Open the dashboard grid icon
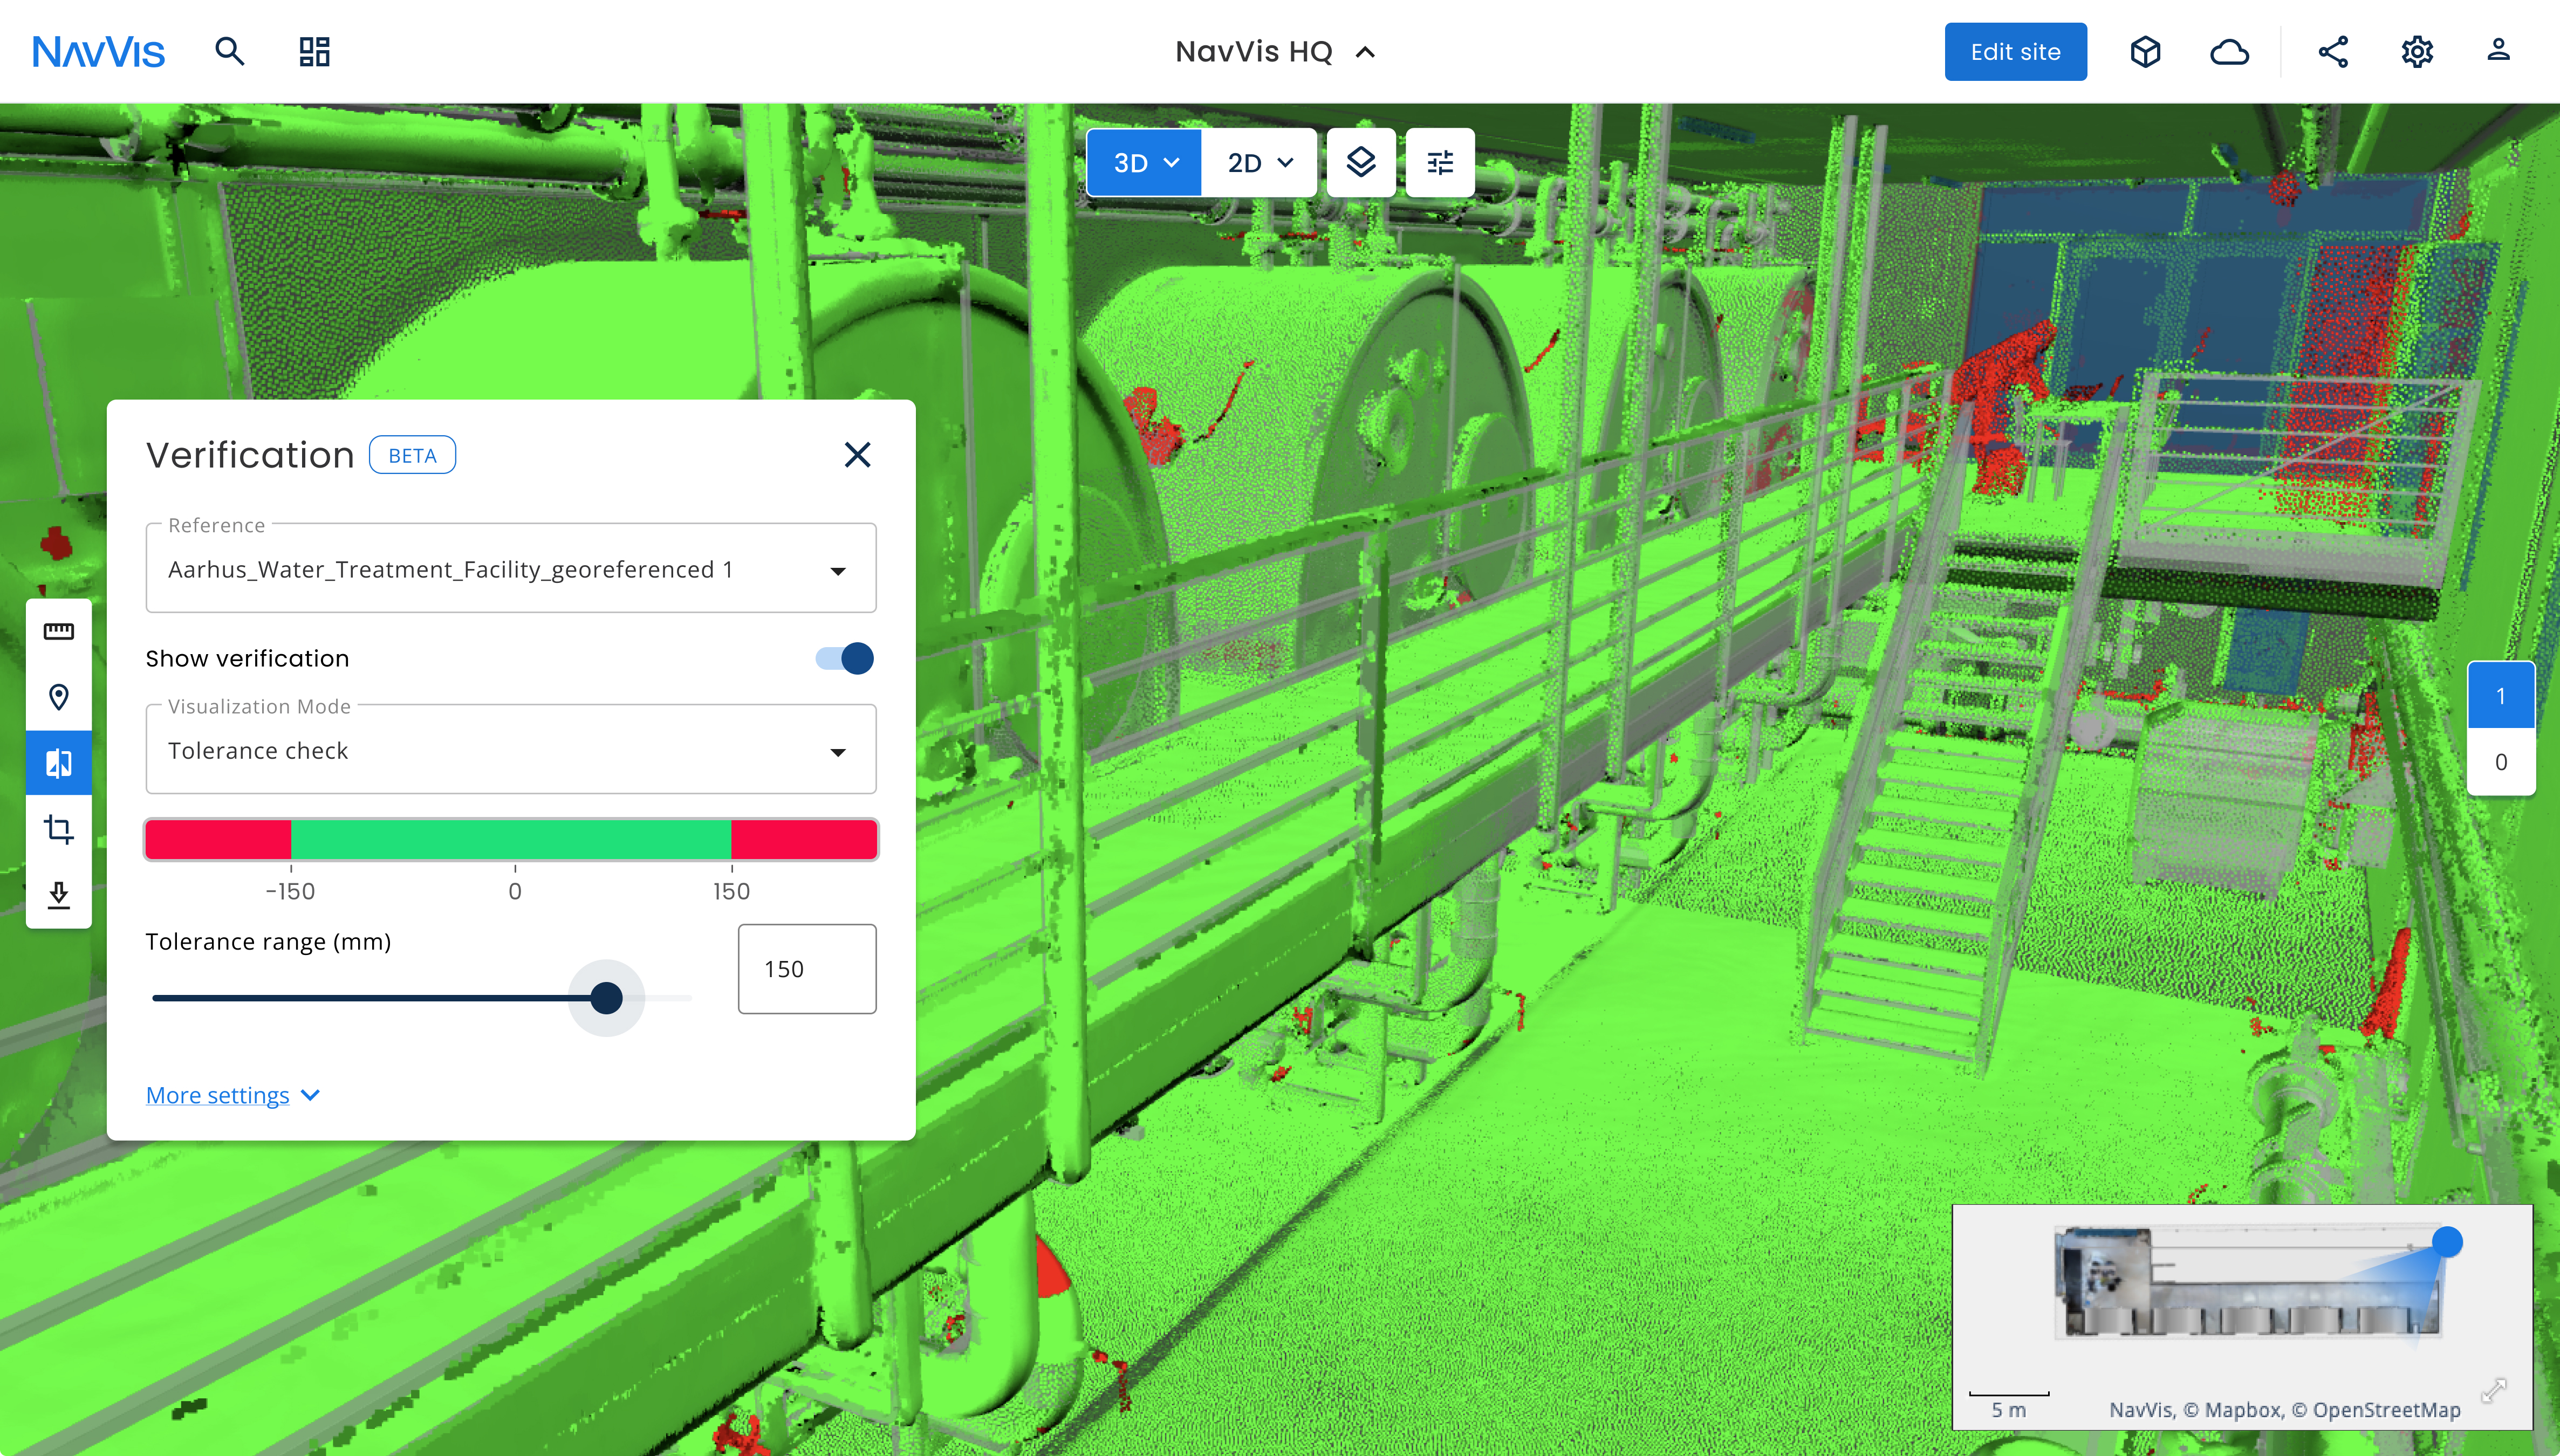This screenshot has height=1456, width=2560. 314,51
